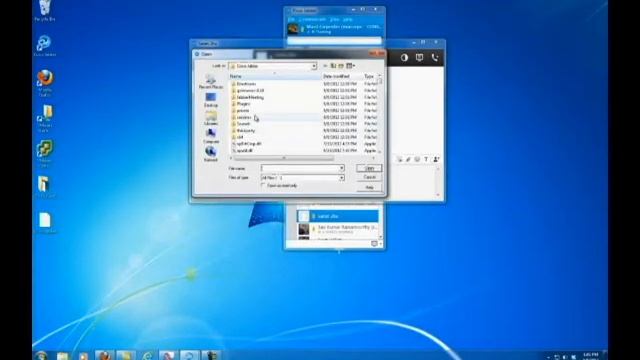The height and width of the screenshot is (360, 640).
Task: Open the File menu in Jabber main window
Action: coord(291,19)
